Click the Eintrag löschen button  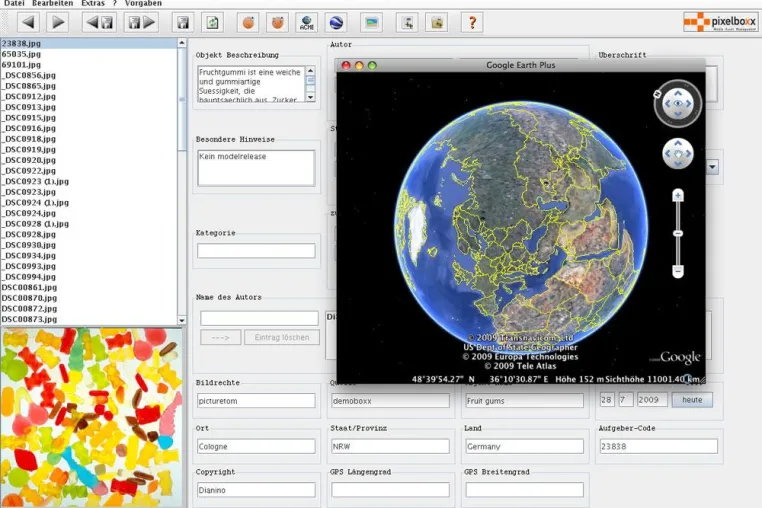[x=282, y=337]
